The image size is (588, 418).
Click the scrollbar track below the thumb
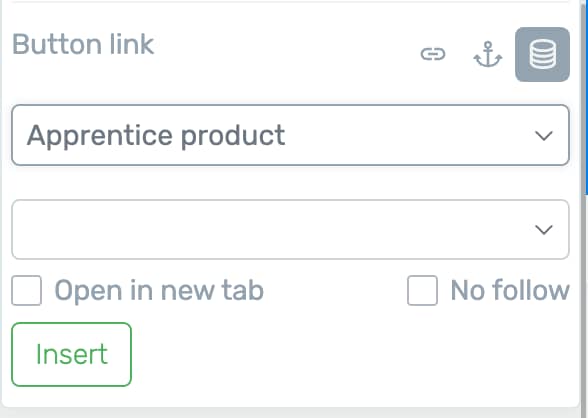pos(586,300)
